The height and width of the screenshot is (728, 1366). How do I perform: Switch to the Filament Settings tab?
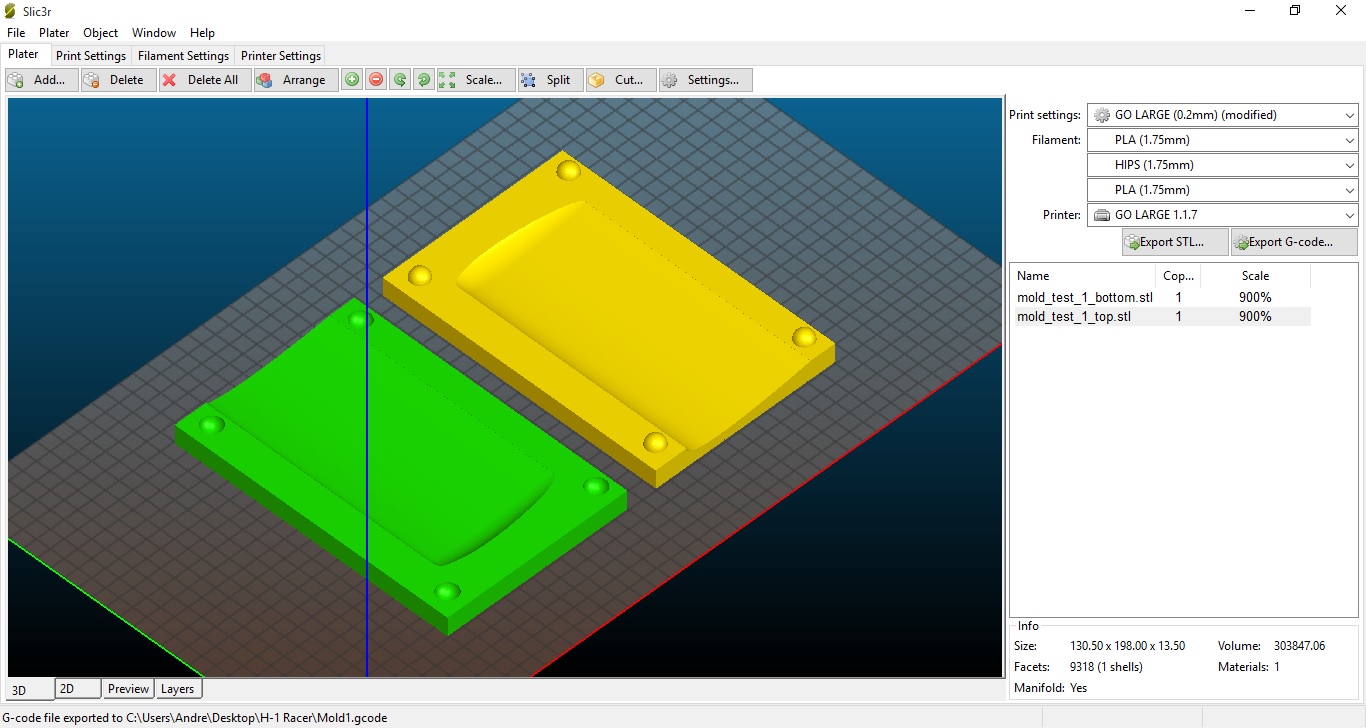click(x=183, y=56)
